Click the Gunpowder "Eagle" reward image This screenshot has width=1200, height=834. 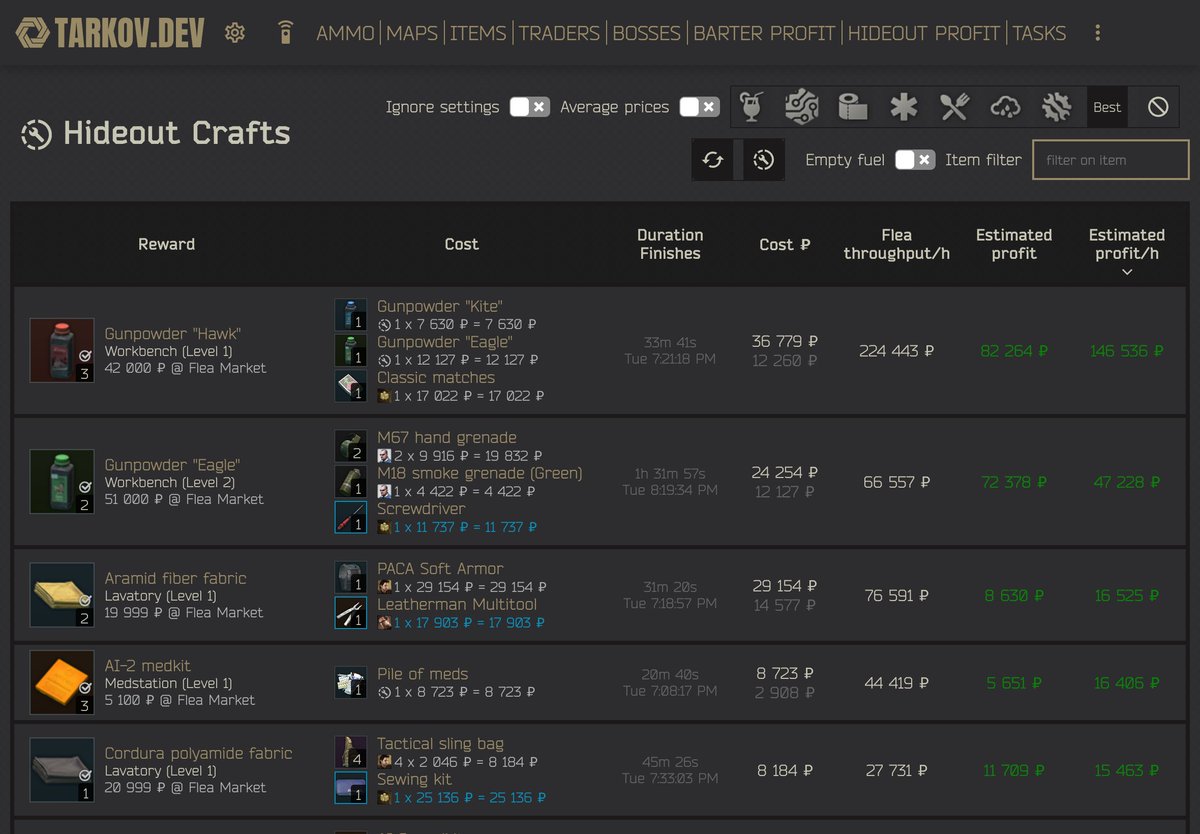point(62,481)
